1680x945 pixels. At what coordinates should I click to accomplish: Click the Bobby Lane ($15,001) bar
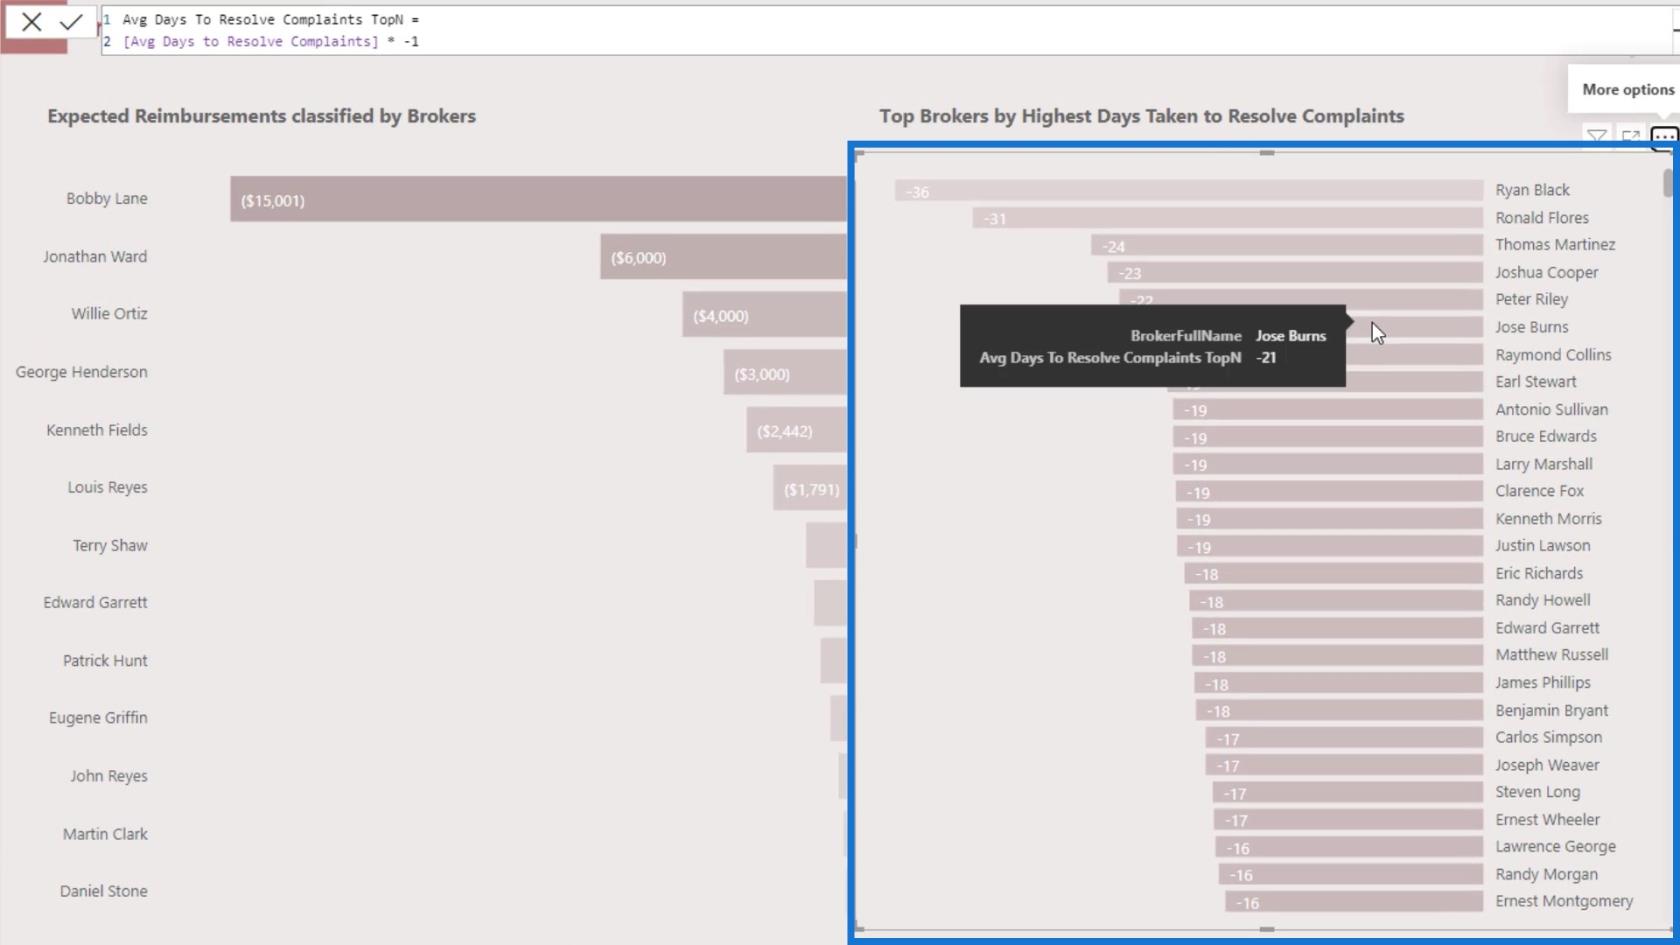coord(538,199)
